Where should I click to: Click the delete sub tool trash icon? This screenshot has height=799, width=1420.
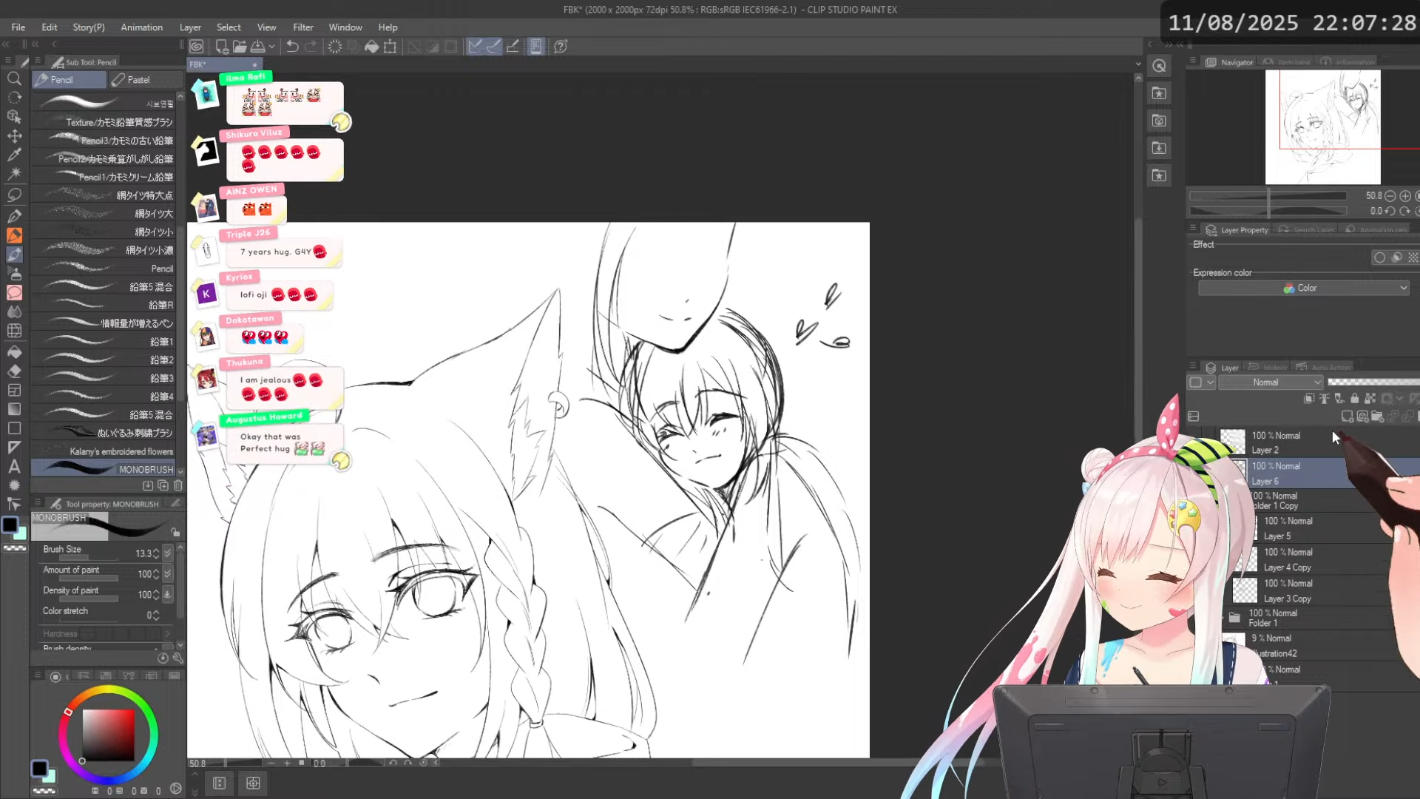(176, 485)
